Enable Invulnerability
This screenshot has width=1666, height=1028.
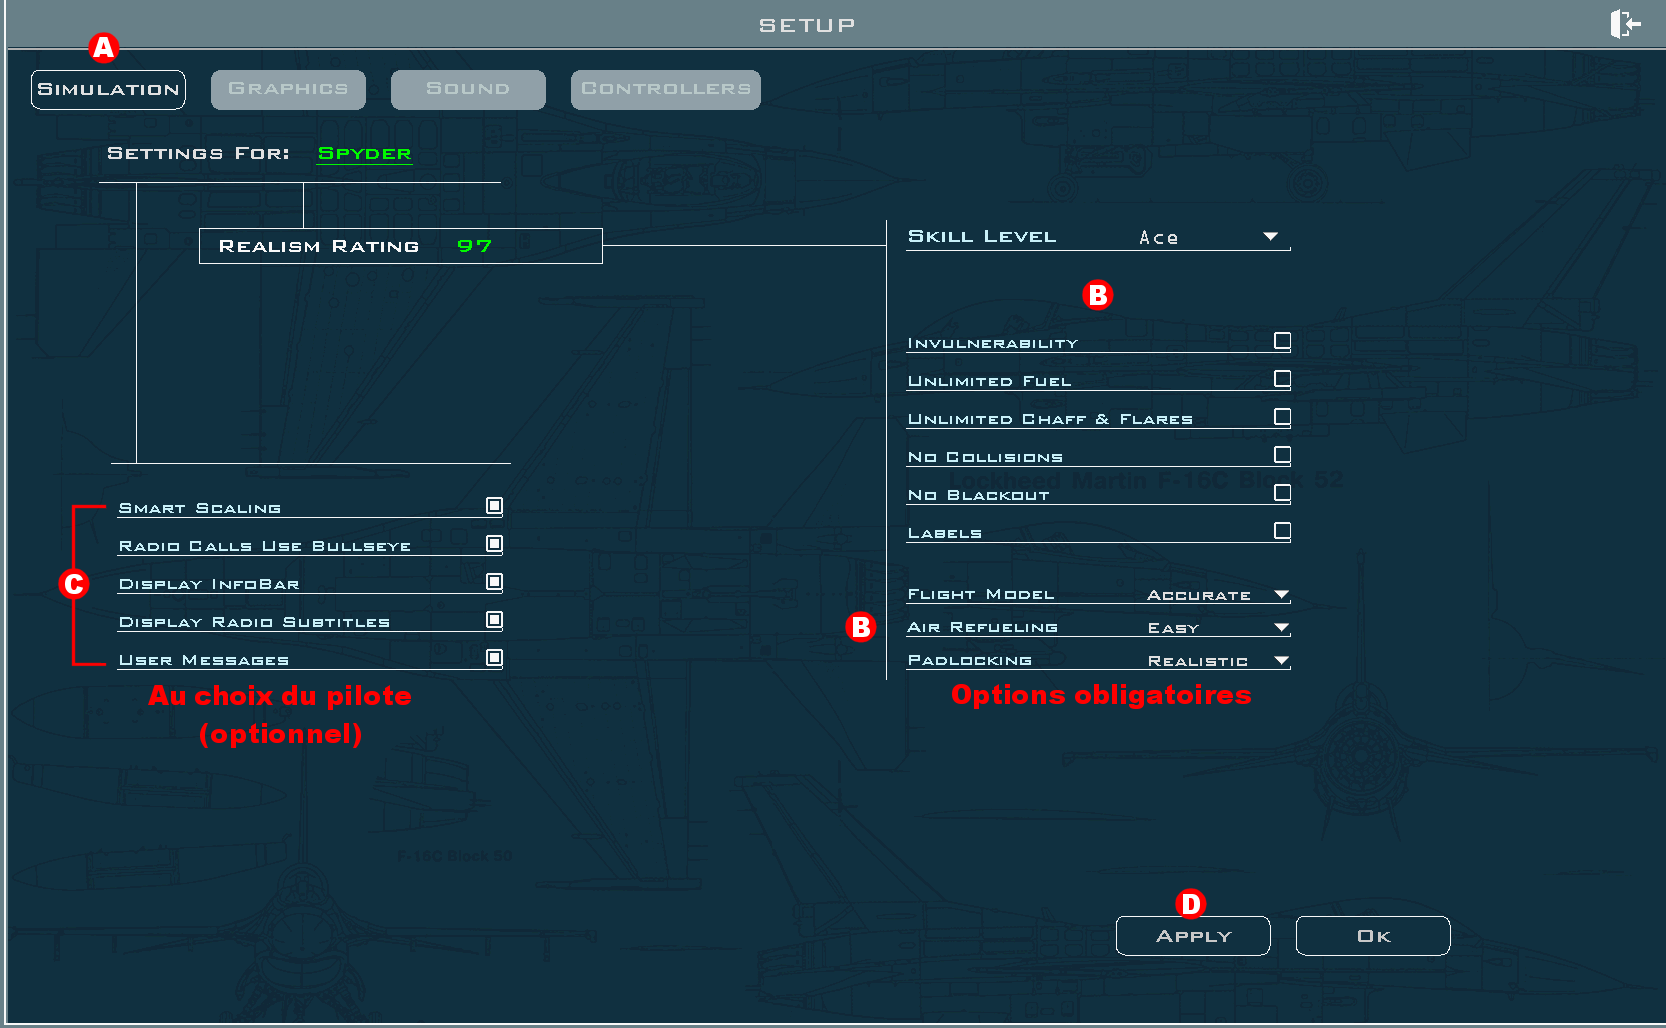tap(1282, 340)
